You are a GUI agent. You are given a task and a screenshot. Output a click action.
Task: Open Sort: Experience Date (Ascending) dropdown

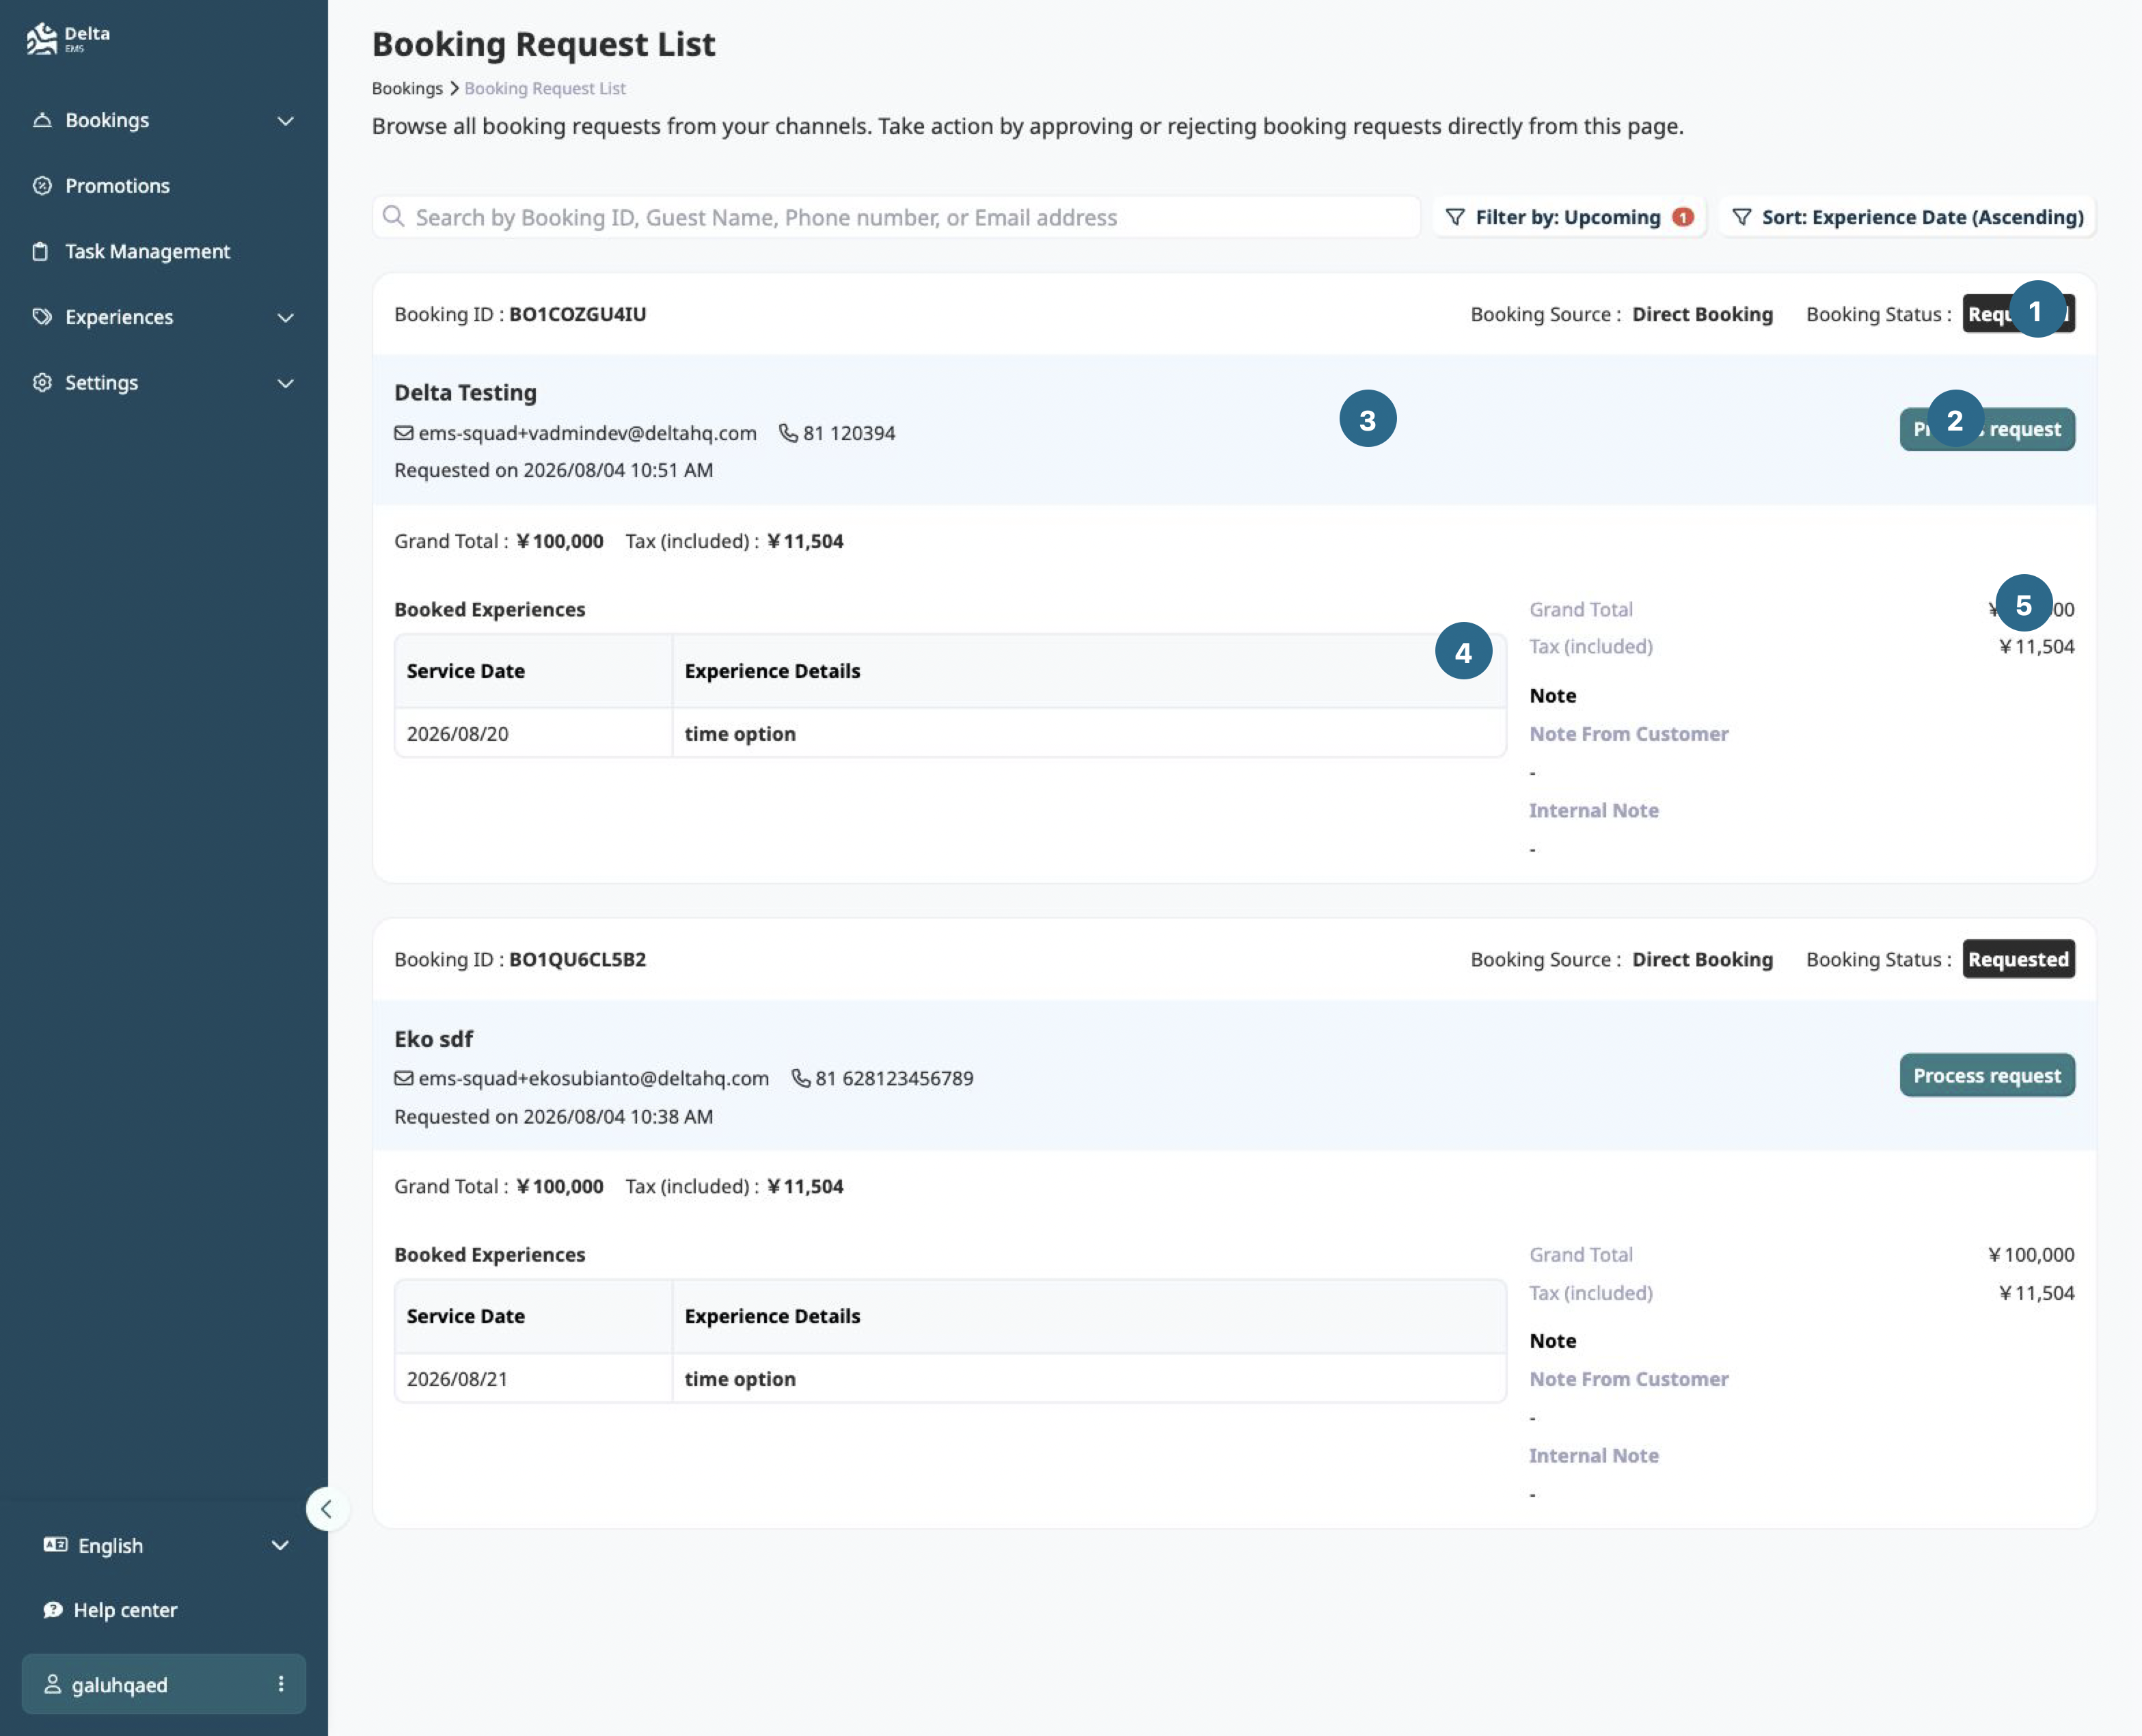[1907, 217]
